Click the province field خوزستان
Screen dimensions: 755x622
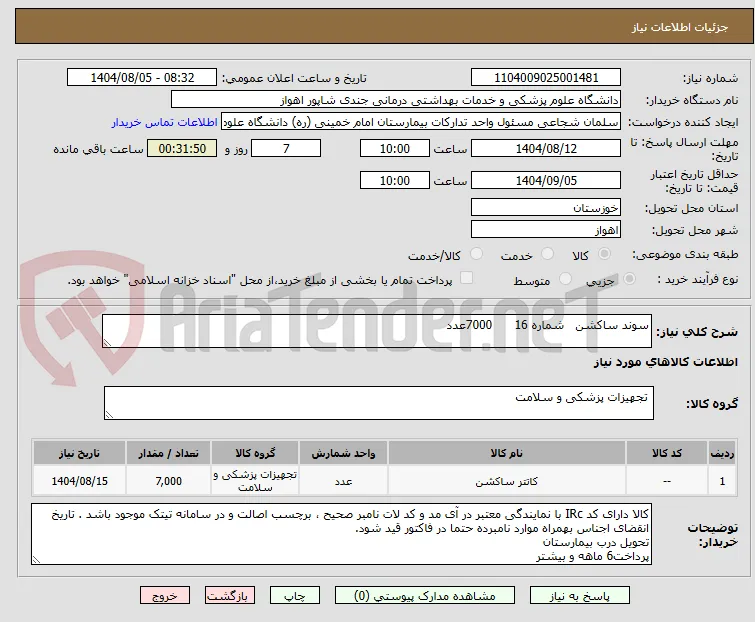pos(546,207)
